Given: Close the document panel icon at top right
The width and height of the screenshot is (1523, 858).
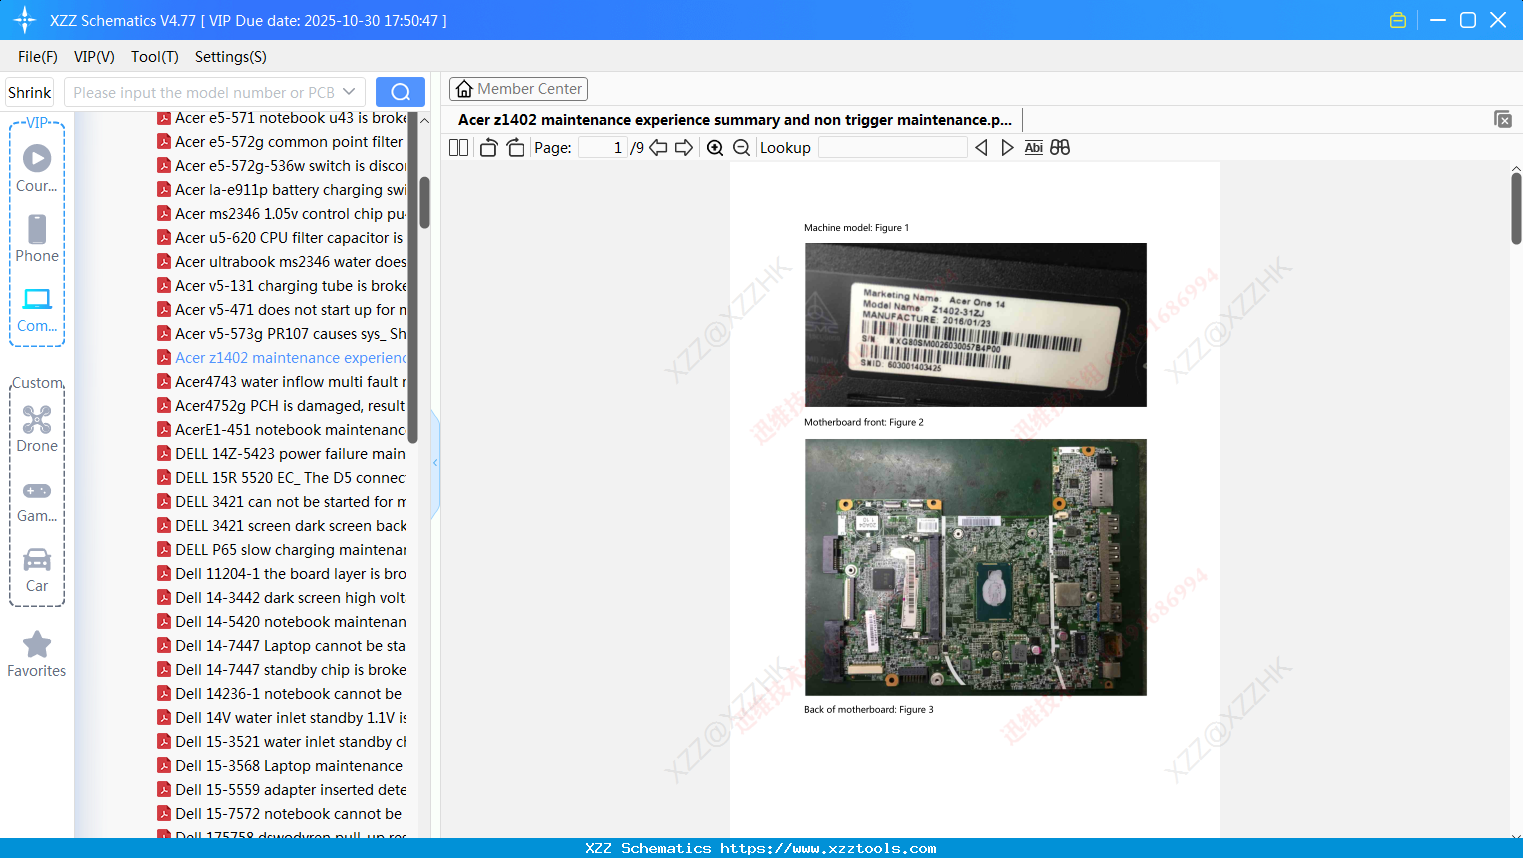Looking at the screenshot, I should pos(1503,119).
